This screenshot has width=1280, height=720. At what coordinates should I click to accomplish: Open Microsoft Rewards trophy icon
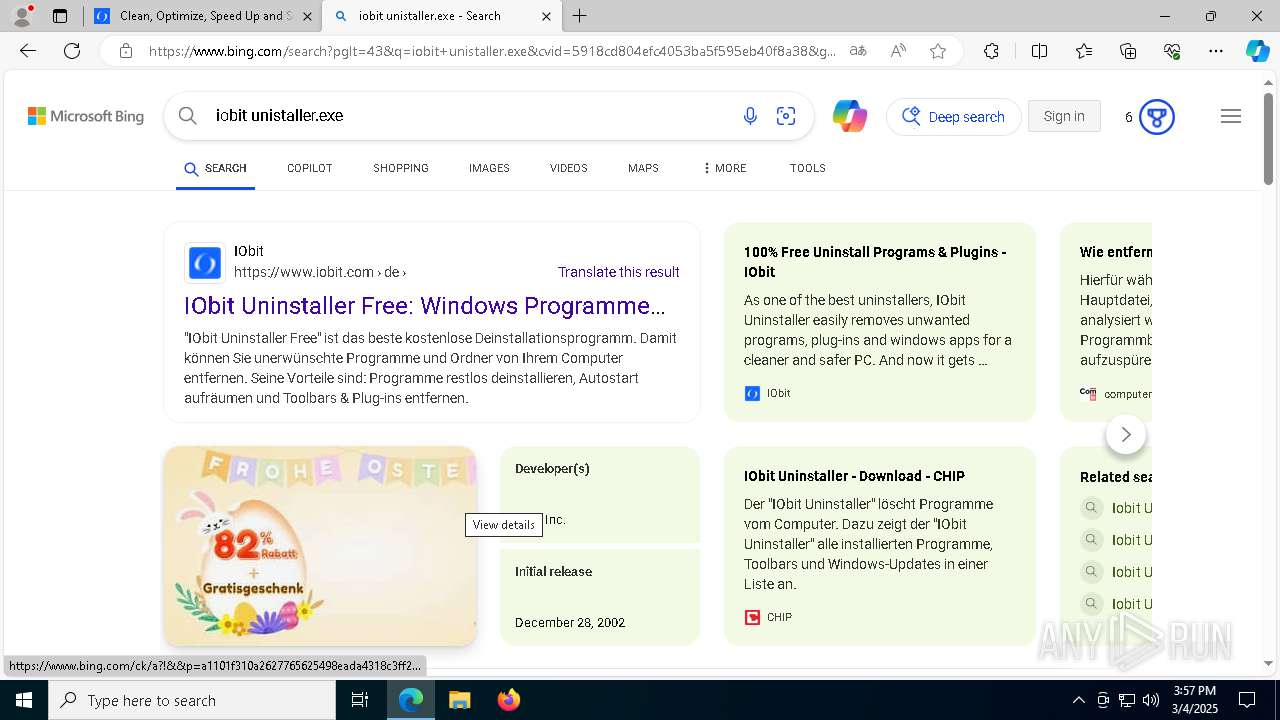pos(1157,117)
